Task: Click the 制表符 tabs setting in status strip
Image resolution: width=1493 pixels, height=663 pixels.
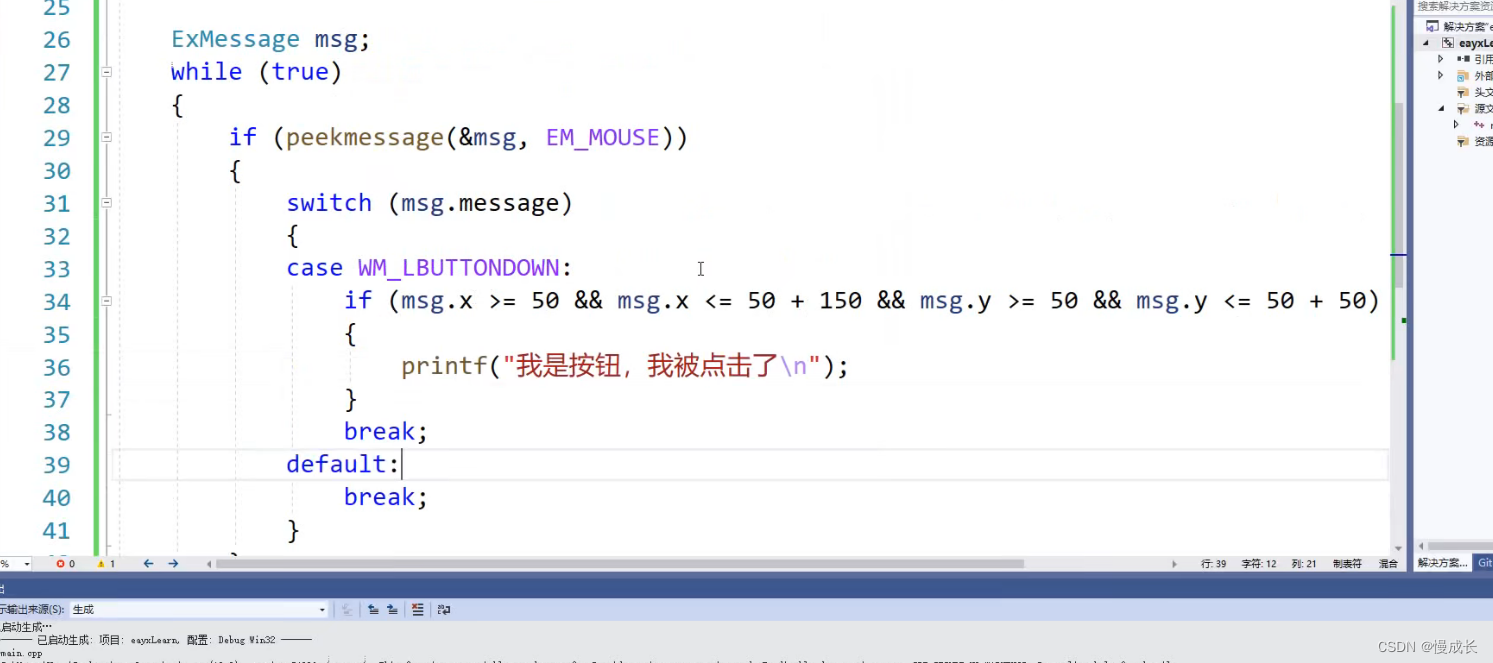Action: pos(1347,564)
